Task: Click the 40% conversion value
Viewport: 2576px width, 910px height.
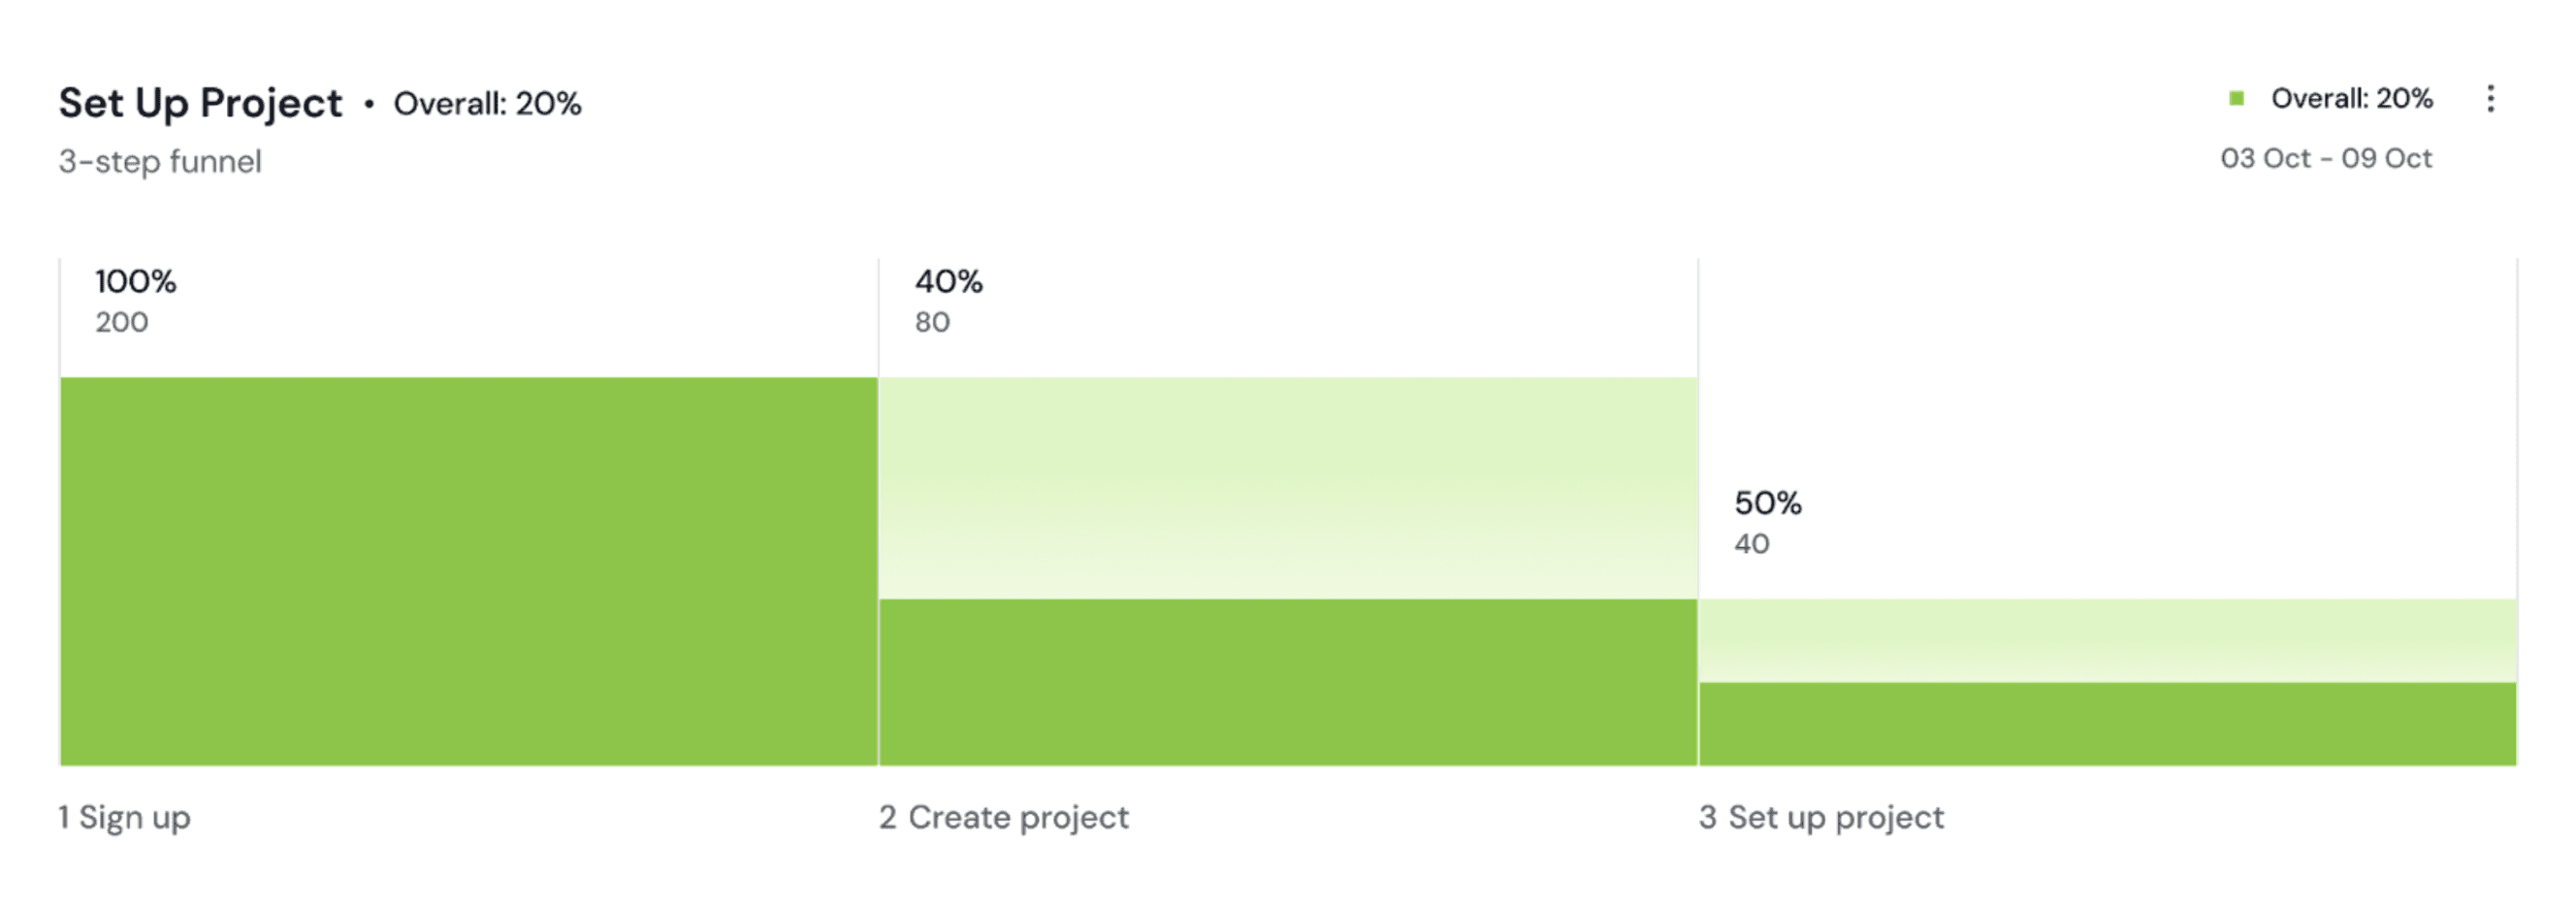Action: coord(949,281)
